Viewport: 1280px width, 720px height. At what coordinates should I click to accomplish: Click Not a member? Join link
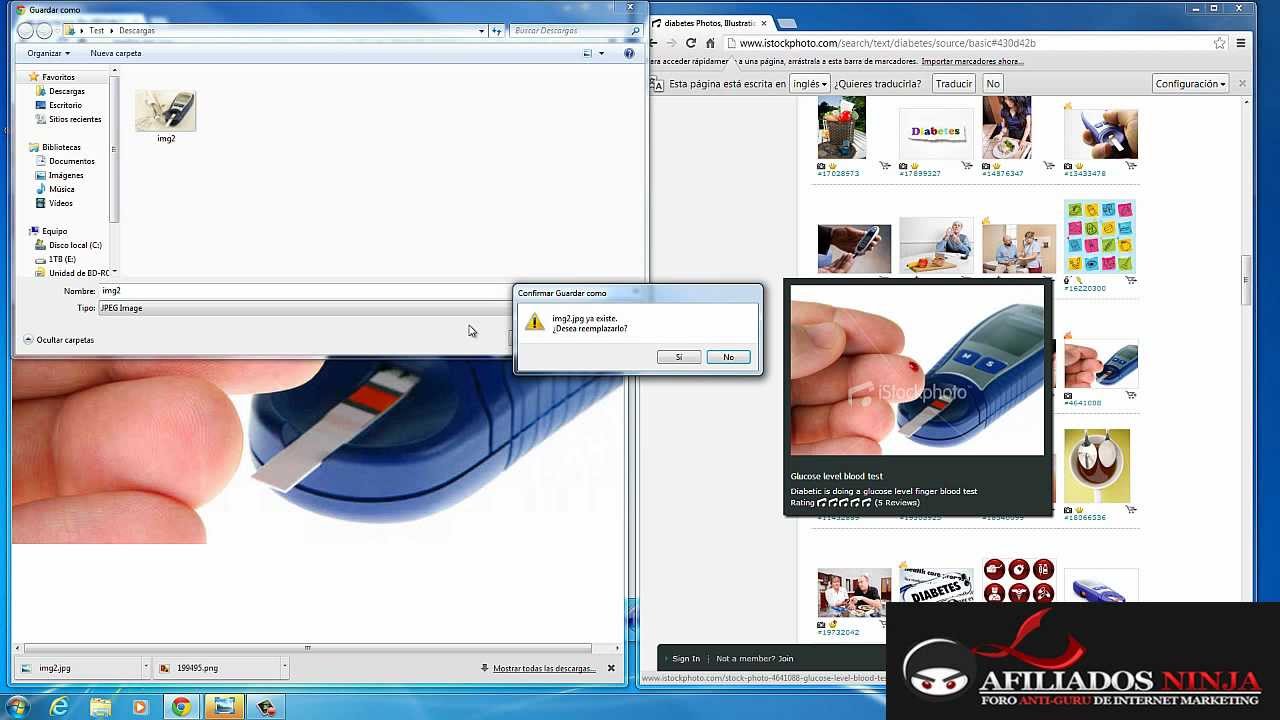tap(754, 659)
